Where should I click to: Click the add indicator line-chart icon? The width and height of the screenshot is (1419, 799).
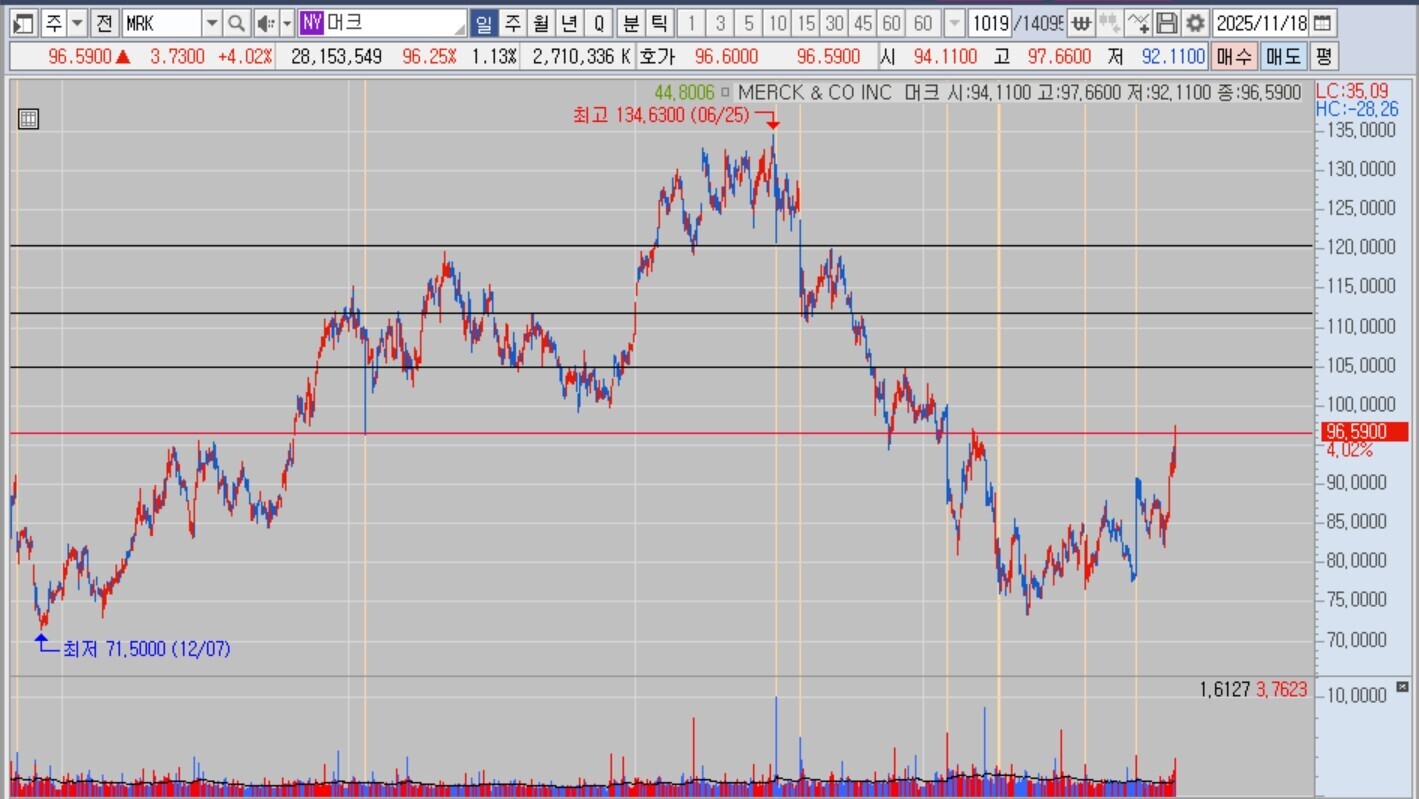pos(1138,23)
